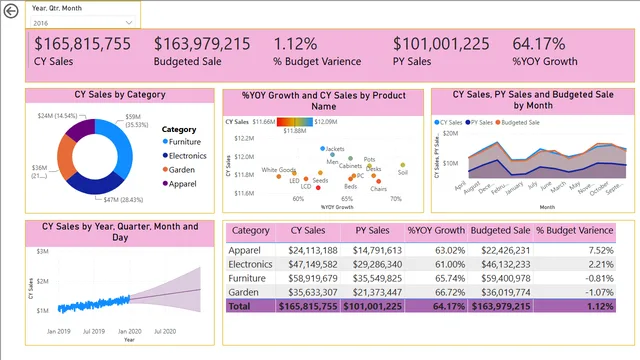
Task: Sort table by Category column header
Action: coord(251,231)
